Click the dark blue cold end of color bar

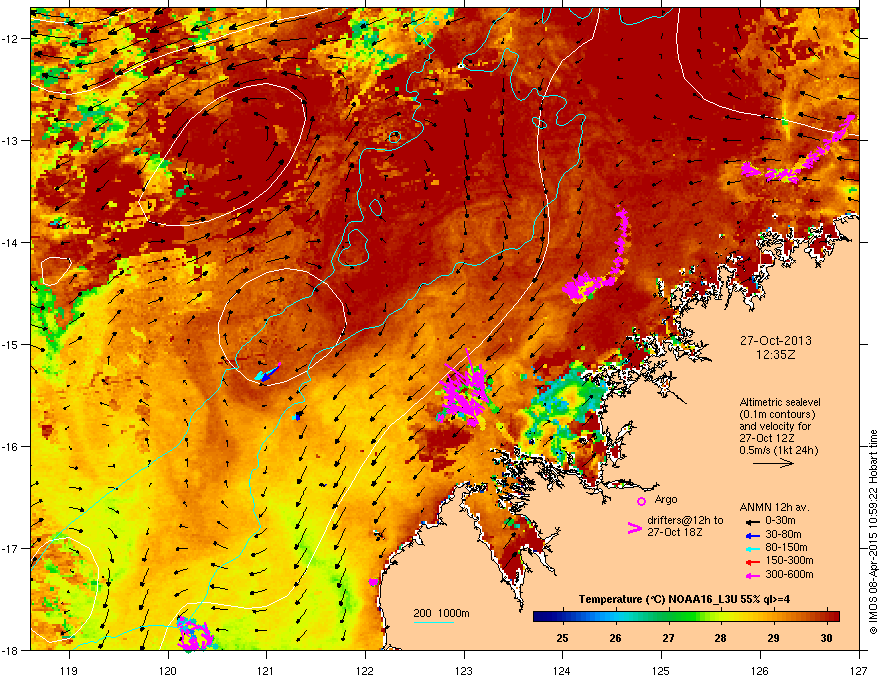coord(540,617)
